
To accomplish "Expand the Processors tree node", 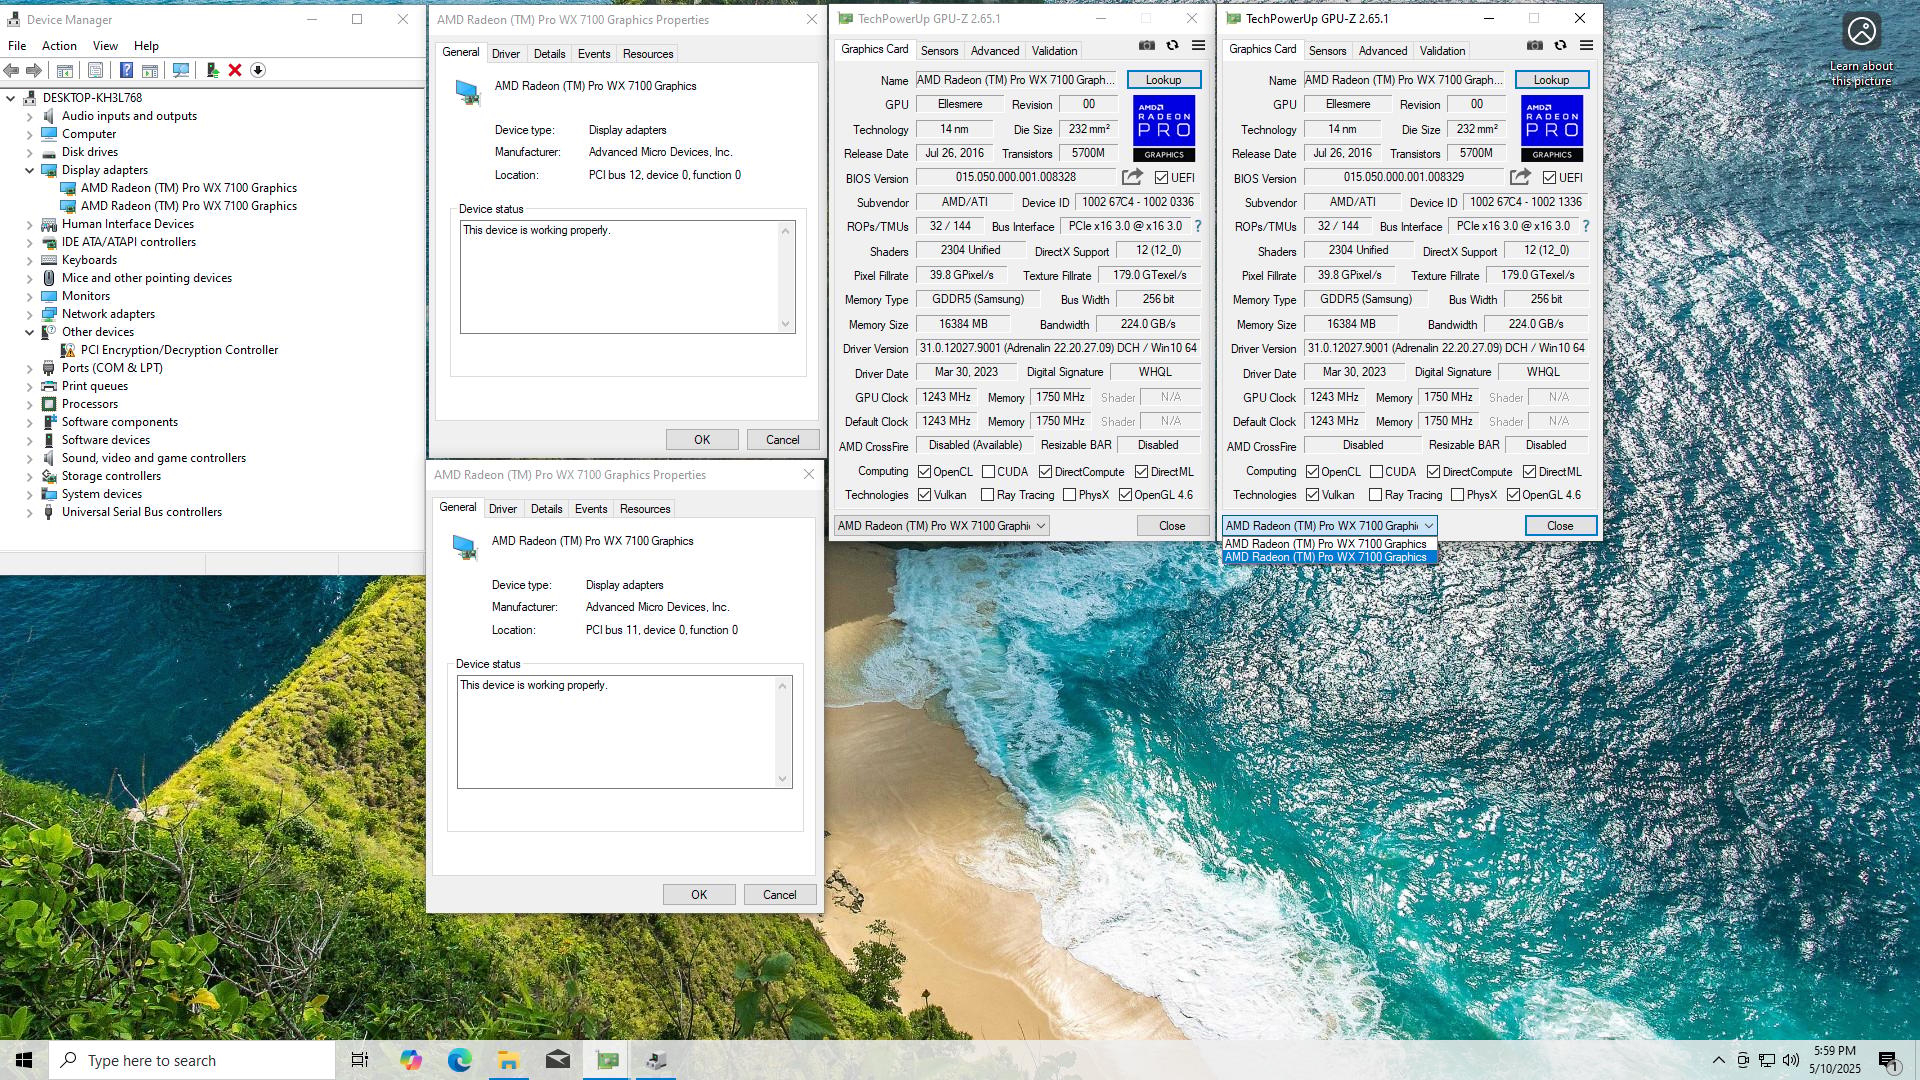I will [x=29, y=404].
